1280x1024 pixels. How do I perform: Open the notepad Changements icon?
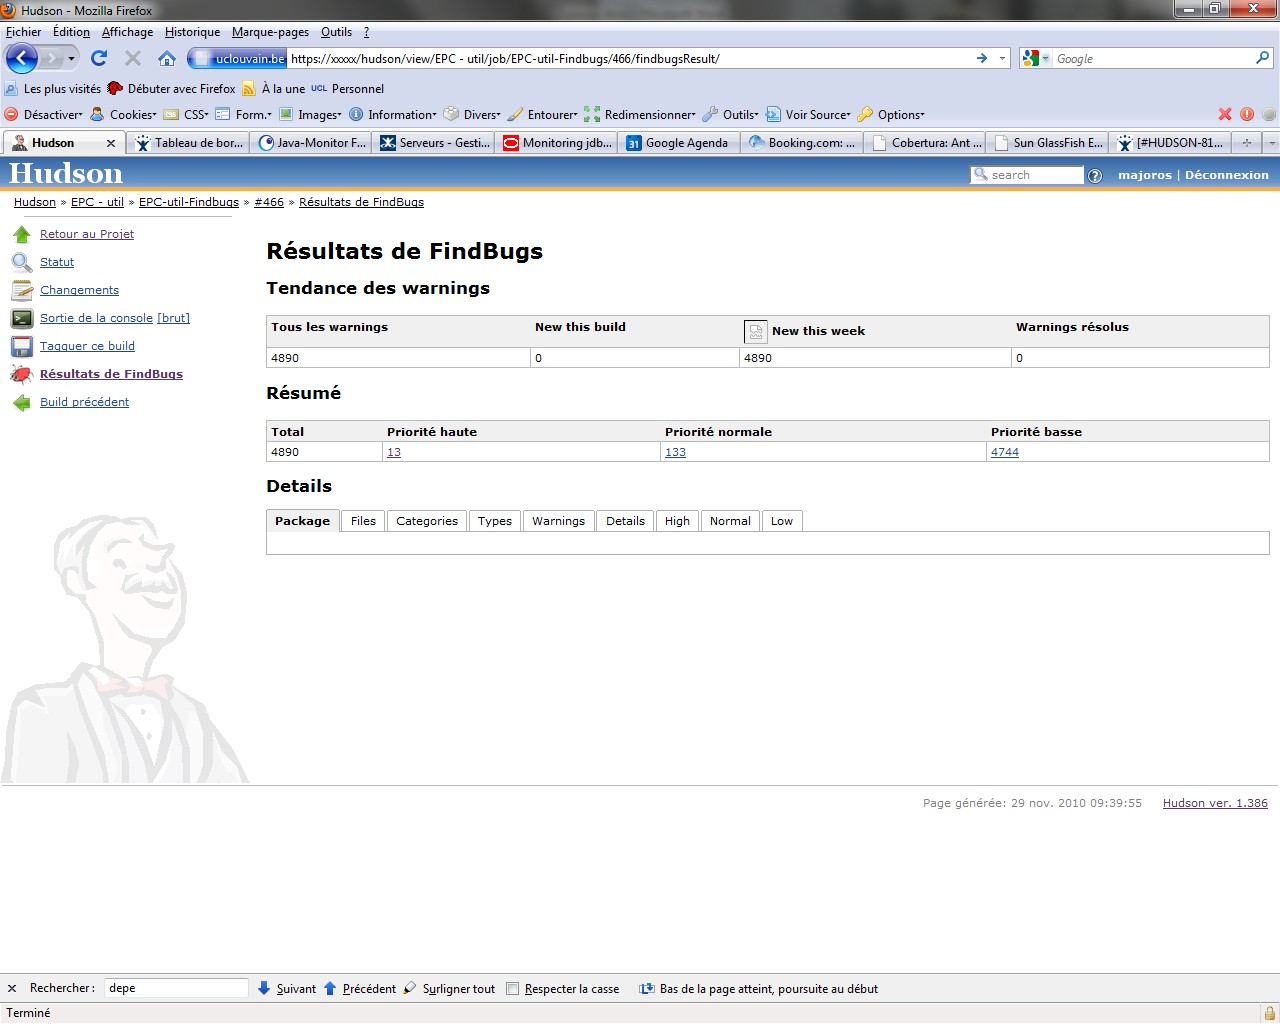pos(22,291)
